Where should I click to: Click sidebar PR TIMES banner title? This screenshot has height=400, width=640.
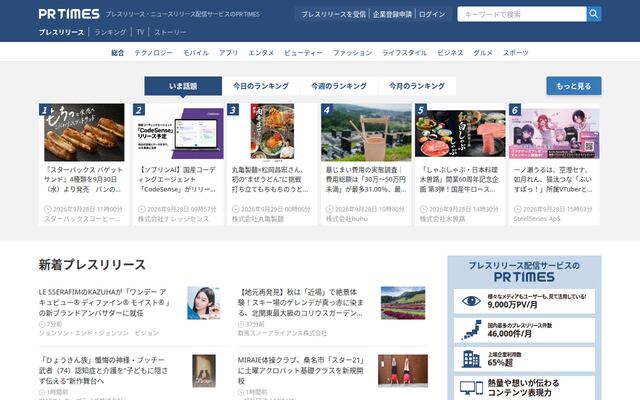click(524, 271)
